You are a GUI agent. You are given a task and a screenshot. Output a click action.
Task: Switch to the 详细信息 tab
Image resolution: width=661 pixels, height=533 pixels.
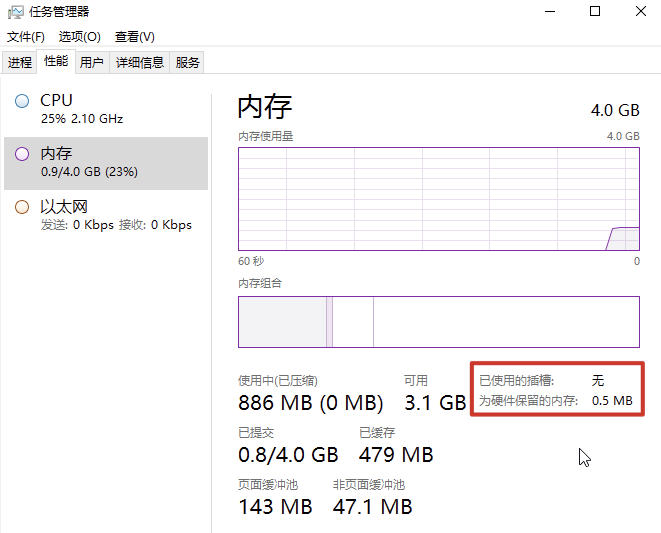(140, 62)
